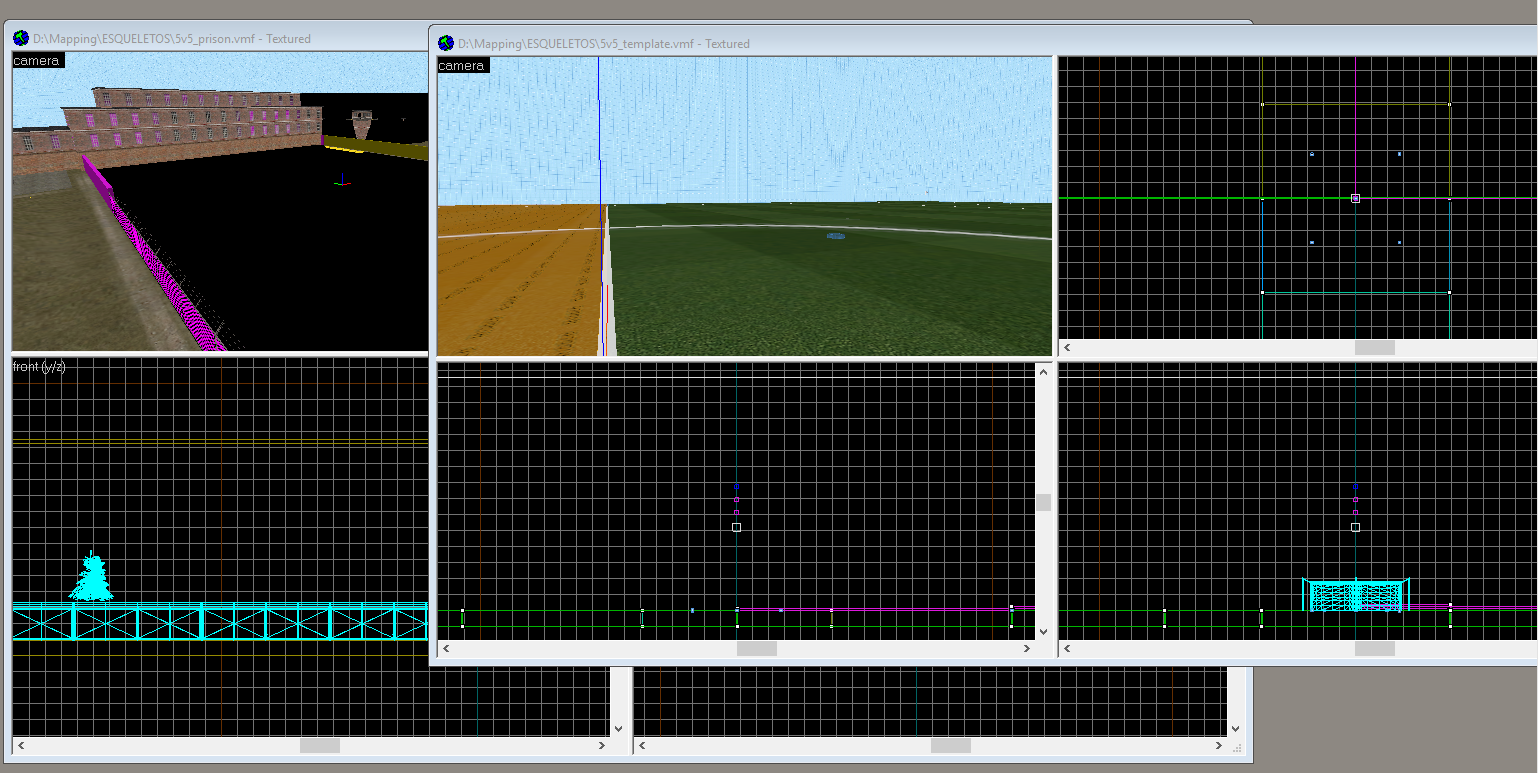This screenshot has height=773, width=1538.
Task: Click left scroll arrow of template top-right view
Action: [1067, 347]
